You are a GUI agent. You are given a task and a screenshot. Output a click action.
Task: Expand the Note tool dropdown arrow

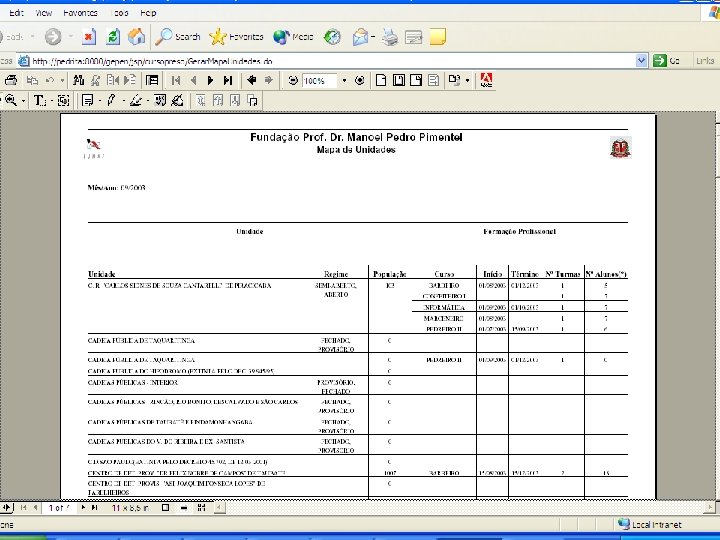(x=100, y=101)
